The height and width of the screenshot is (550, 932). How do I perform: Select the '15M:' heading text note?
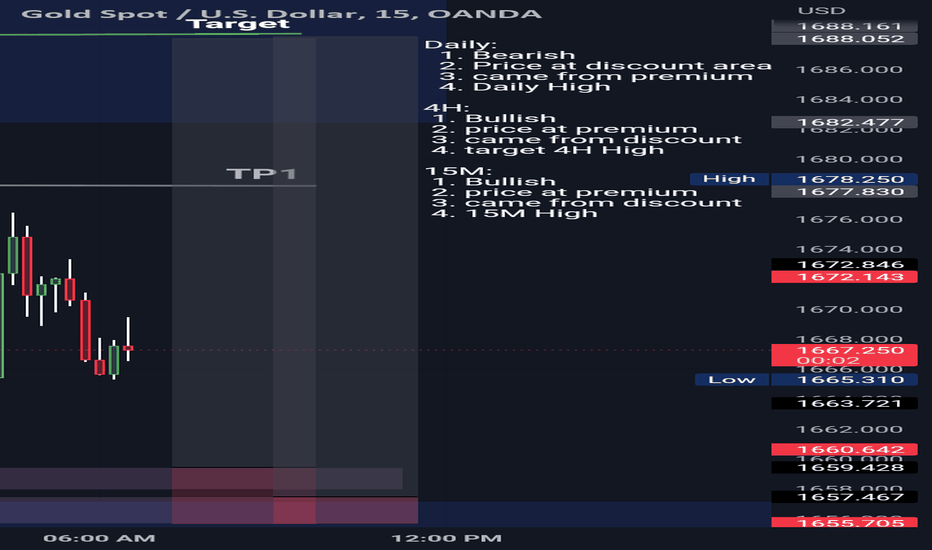(458, 171)
